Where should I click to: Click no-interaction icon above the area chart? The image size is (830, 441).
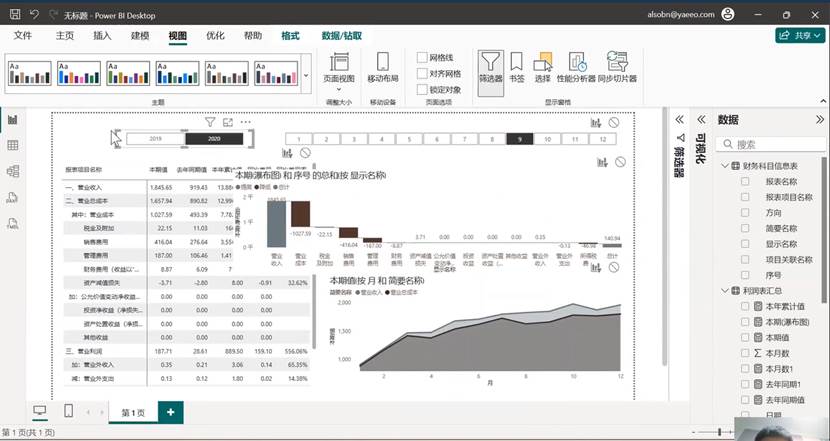click(614, 267)
